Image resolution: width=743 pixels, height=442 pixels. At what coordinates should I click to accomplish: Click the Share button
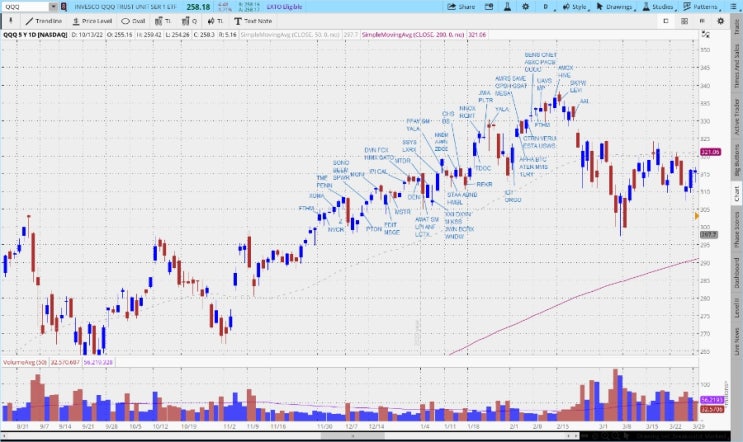[461, 7]
